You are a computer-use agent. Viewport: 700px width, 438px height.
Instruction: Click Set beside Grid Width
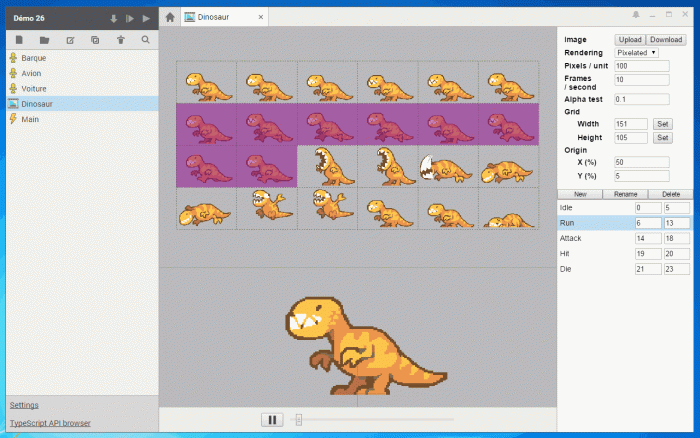click(x=662, y=124)
